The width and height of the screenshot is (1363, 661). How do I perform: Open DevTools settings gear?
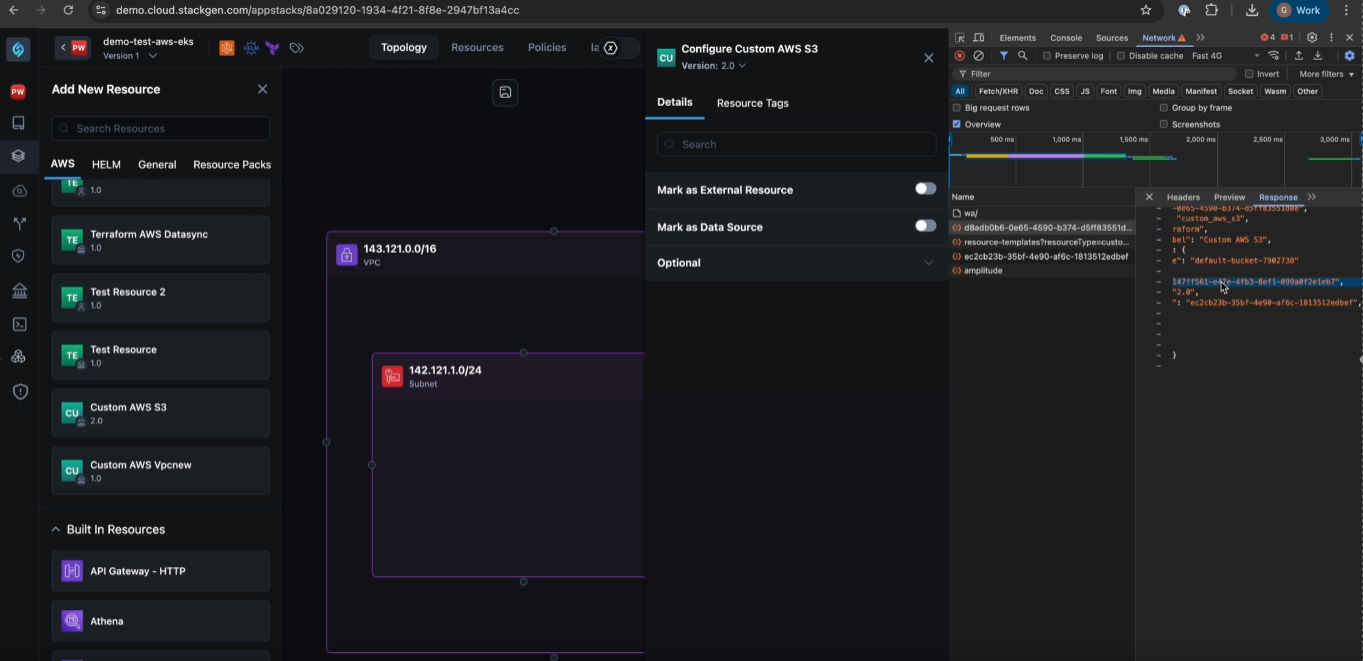(x=1312, y=38)
